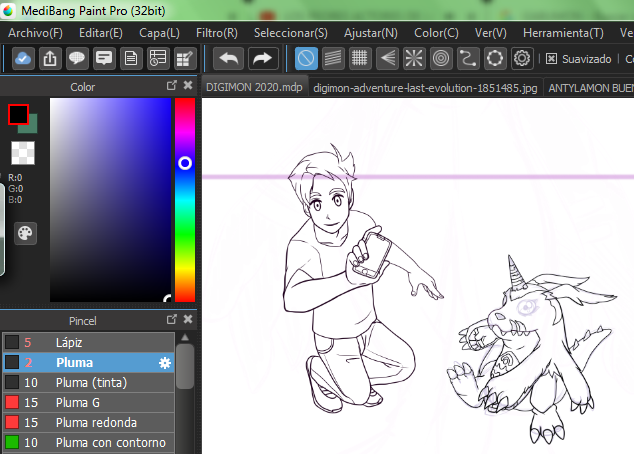Select the Pluma con contorno brush
Screen dimensions: 634x454
[89, 443]
